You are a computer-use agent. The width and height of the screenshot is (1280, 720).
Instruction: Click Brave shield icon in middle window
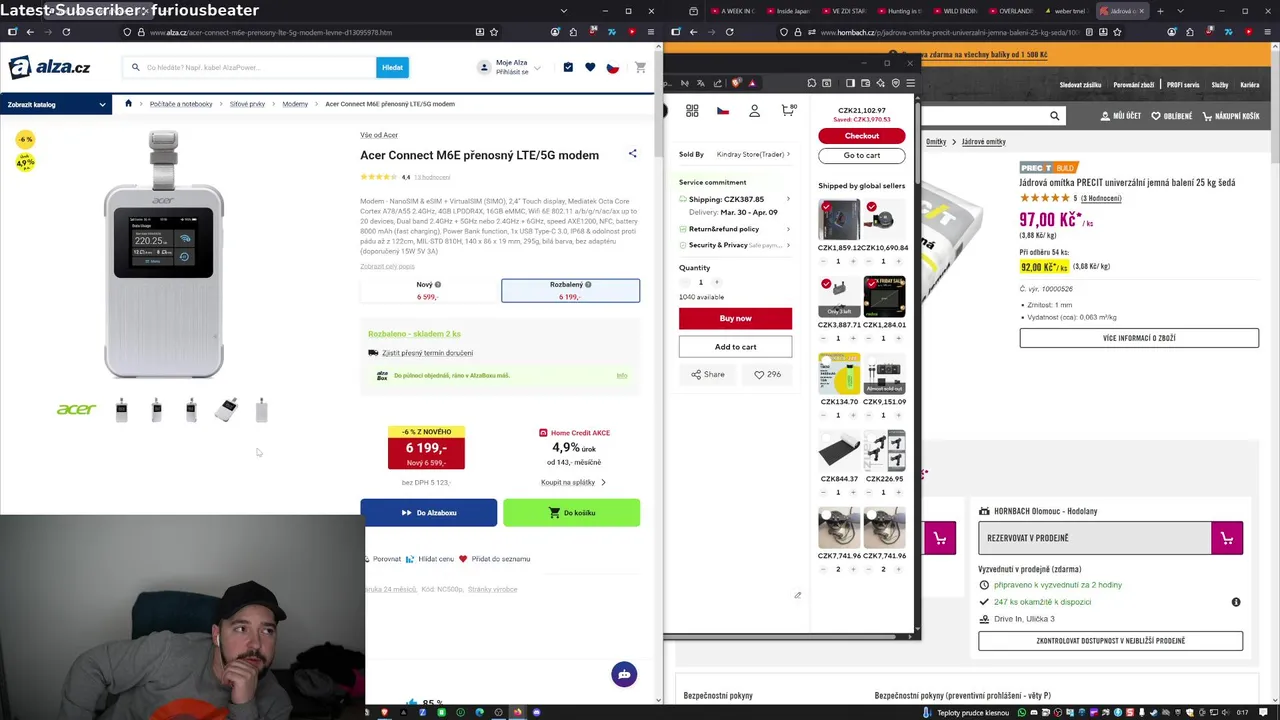[737, 83]
